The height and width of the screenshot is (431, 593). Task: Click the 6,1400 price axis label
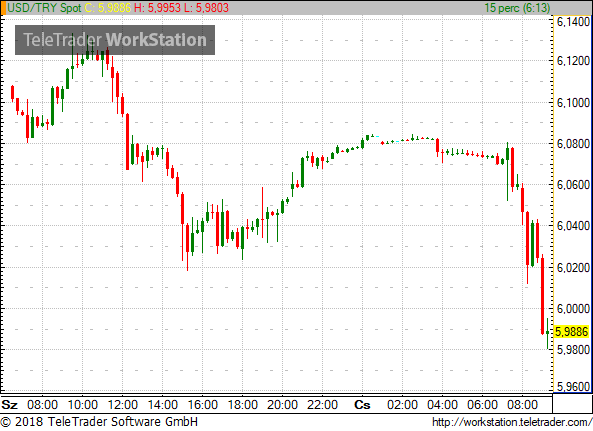[573, 22]
